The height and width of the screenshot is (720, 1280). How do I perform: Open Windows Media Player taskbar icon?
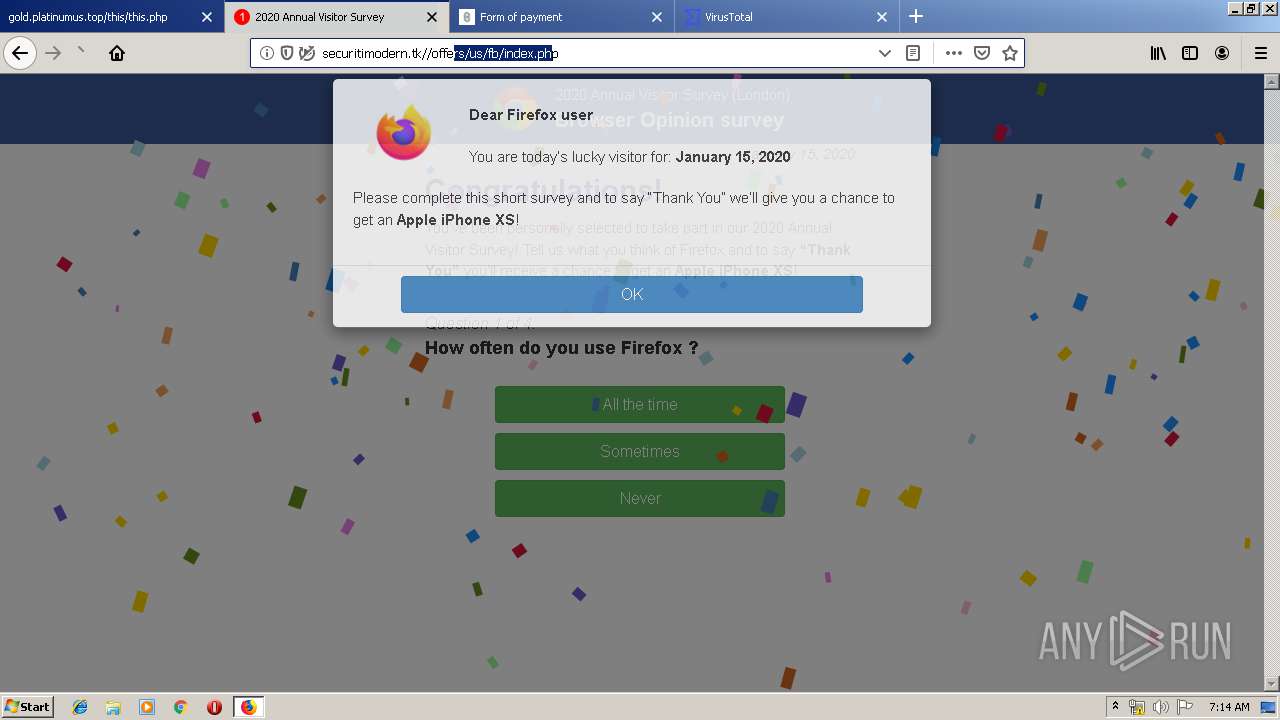click(147, 707)
